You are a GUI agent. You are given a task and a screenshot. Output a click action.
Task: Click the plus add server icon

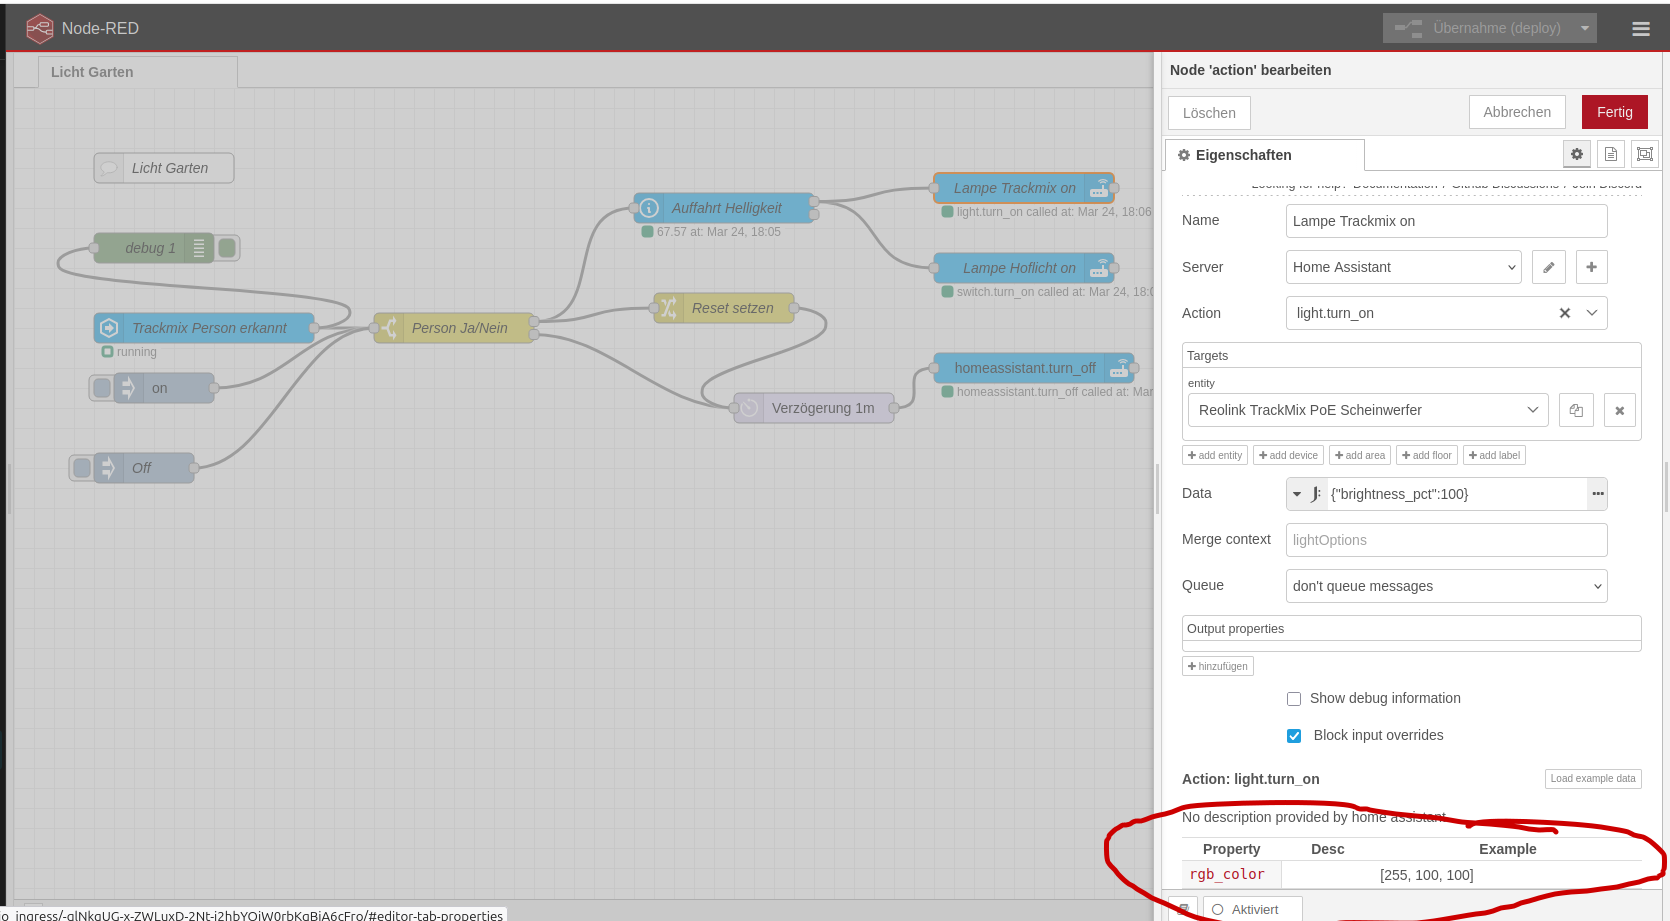1591,267
